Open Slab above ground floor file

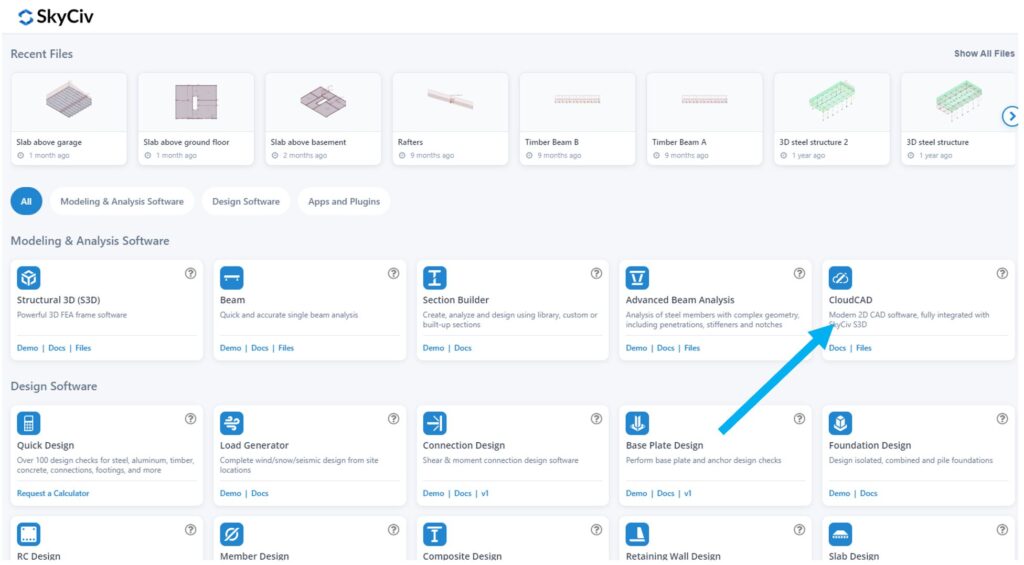196,119
